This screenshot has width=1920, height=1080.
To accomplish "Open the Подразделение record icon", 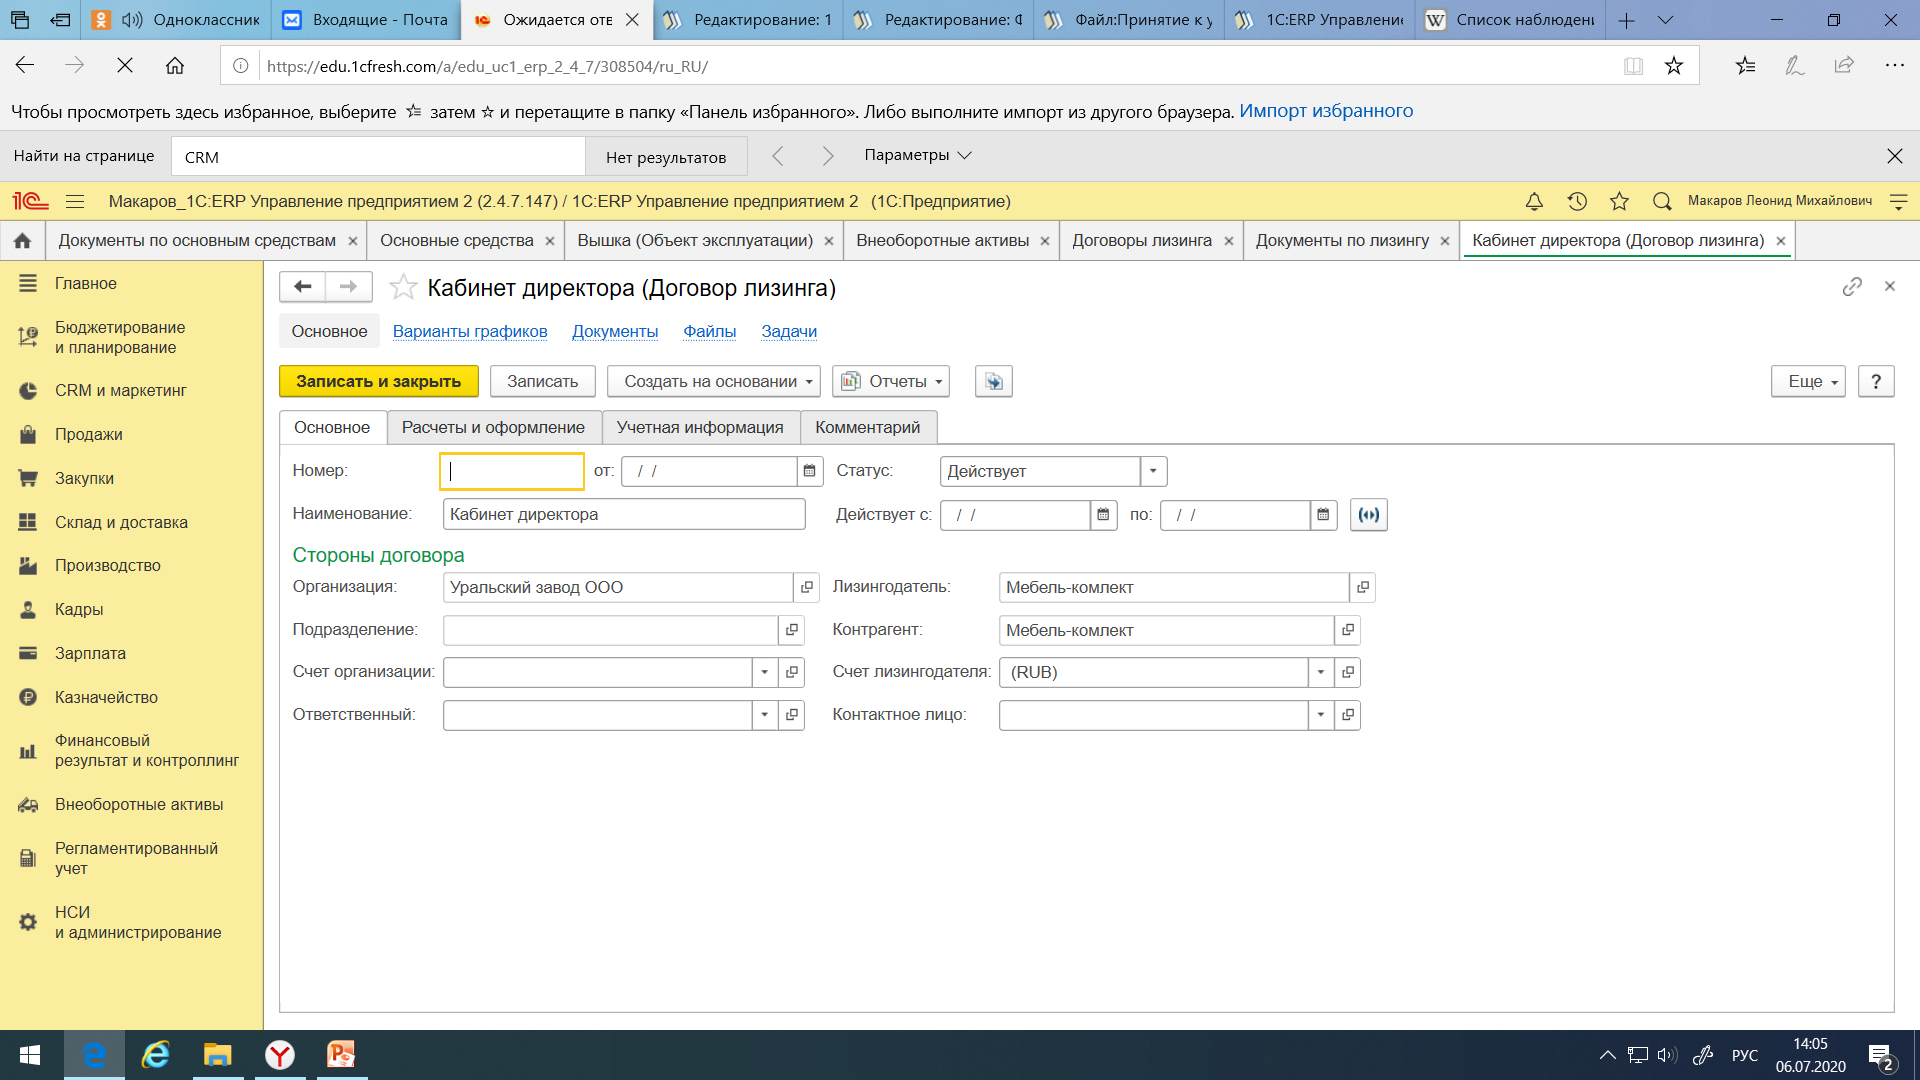I will [x=792, y=631].
